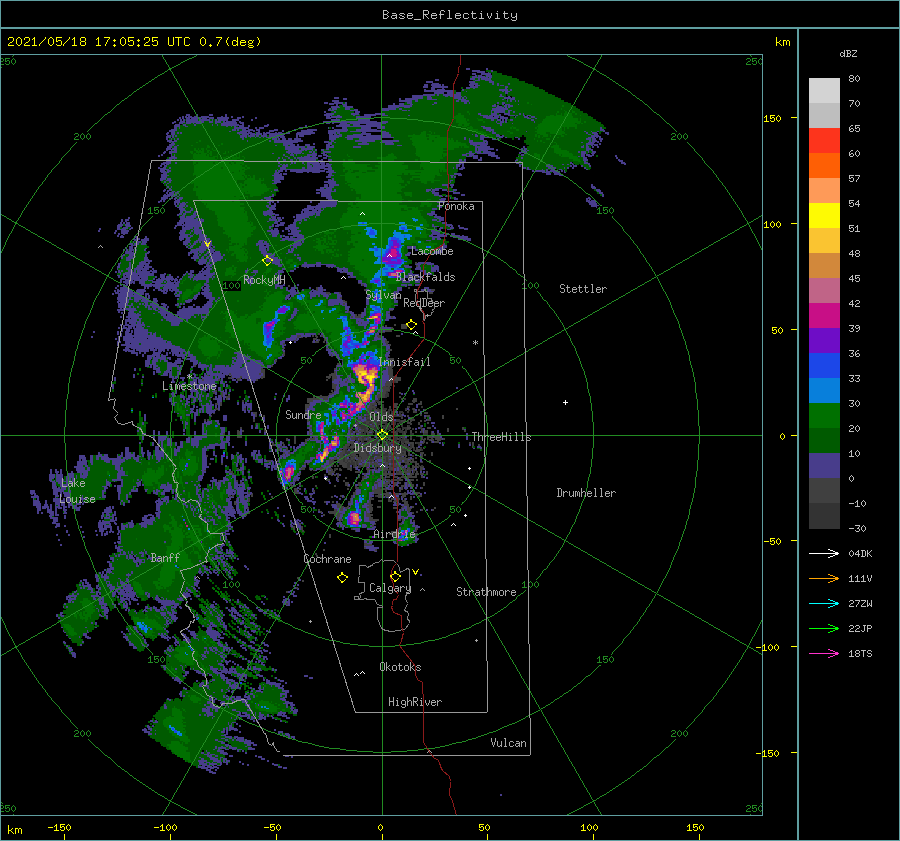This screenshot has height=841, width=900.
Task: Click the Ponoka label
Action: pyautogui.click(x=456, y=206)
